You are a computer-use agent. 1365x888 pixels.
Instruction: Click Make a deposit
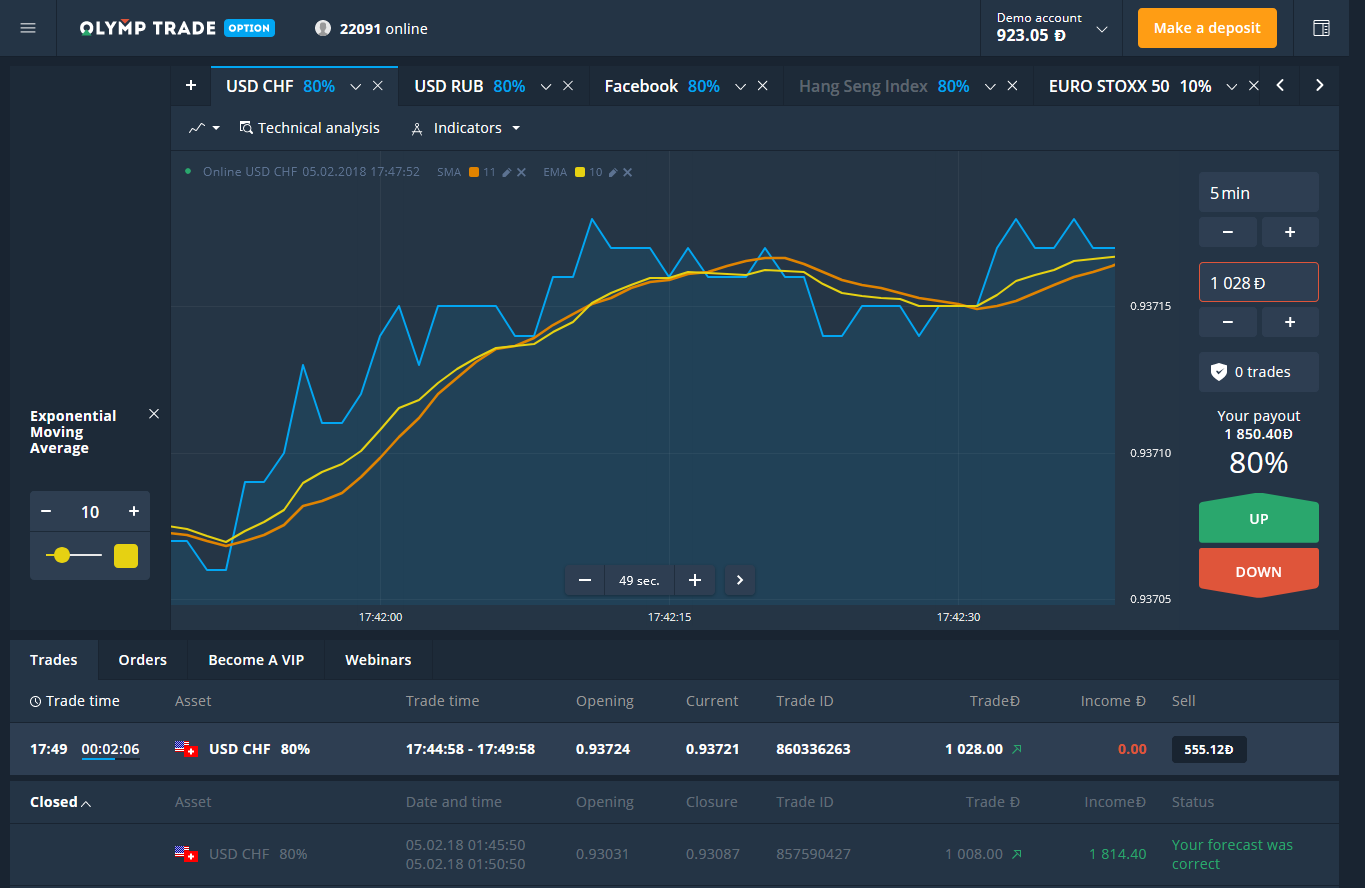click(1207, 28)
